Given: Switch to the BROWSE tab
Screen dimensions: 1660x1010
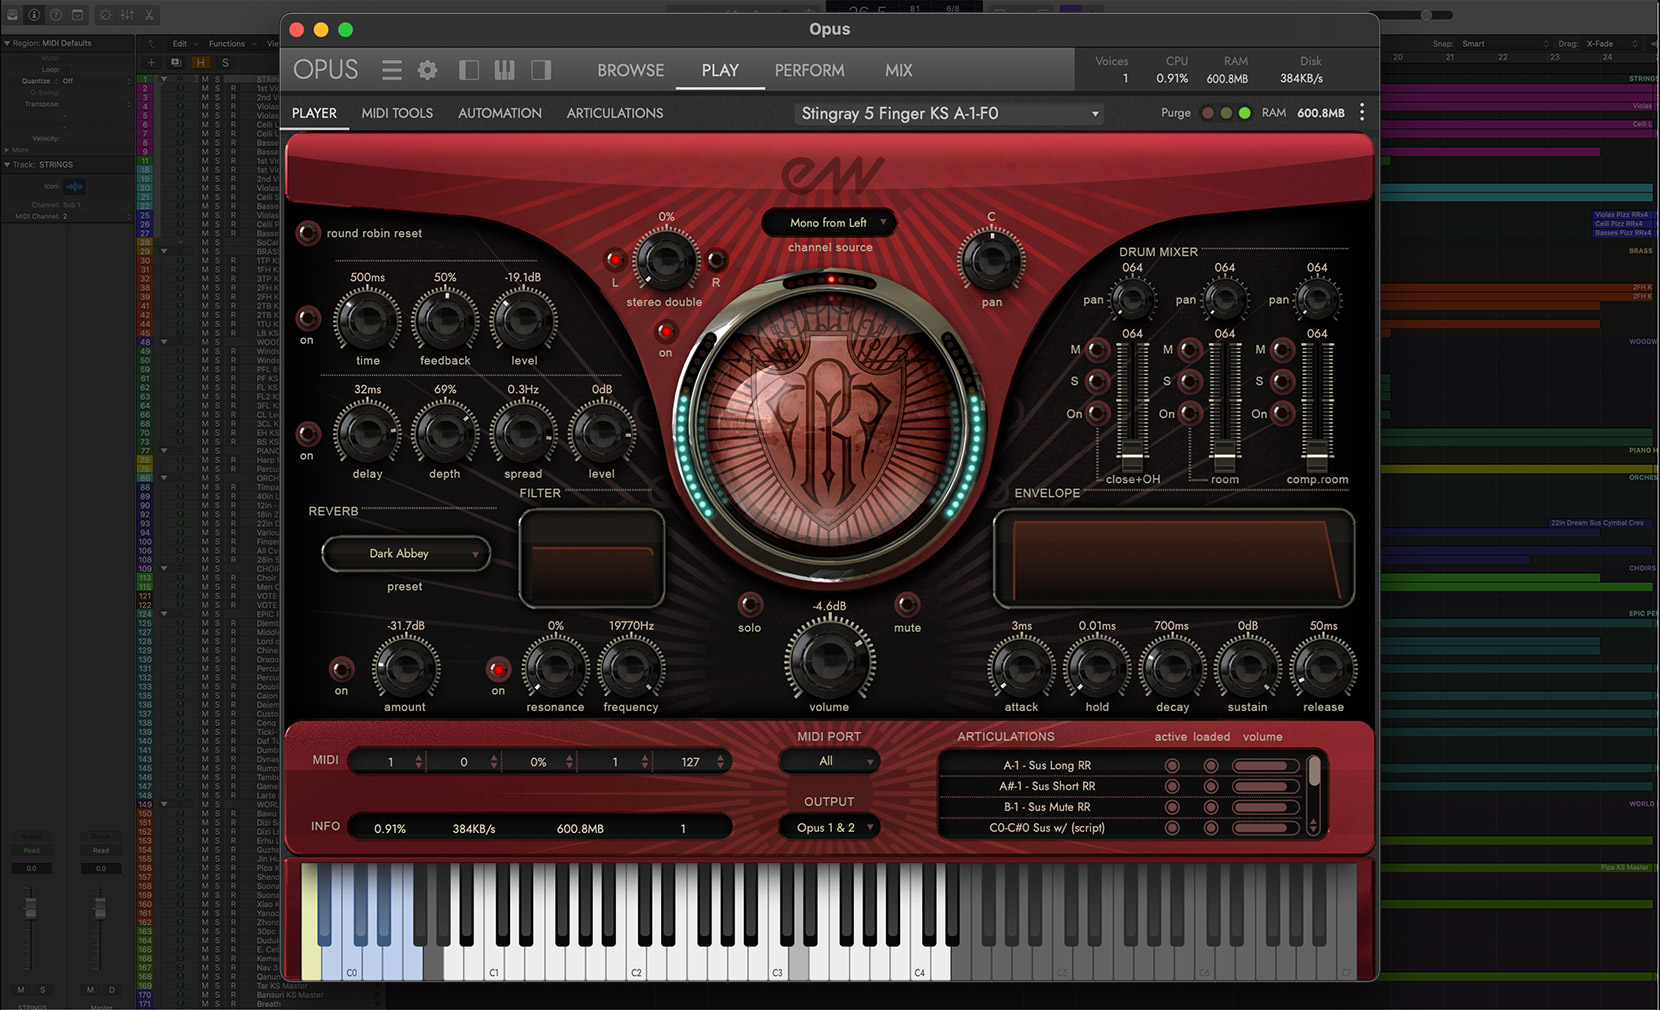Looking at the screenshot, I should click(x=630, y=70).
